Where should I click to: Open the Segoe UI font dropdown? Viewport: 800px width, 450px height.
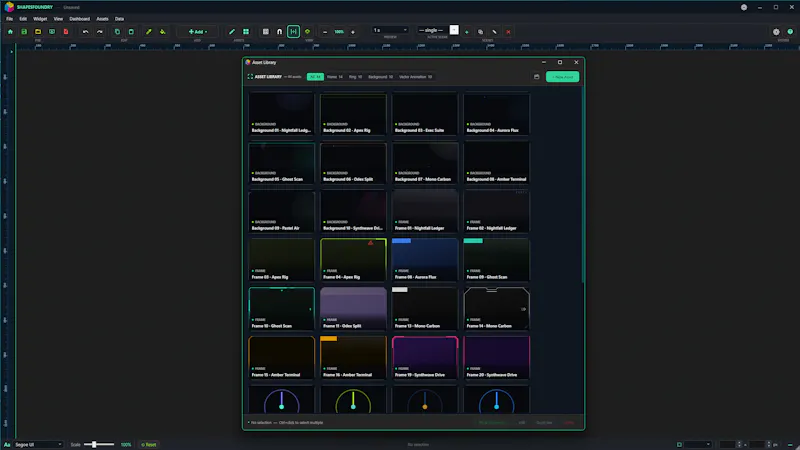pos(38,445)
